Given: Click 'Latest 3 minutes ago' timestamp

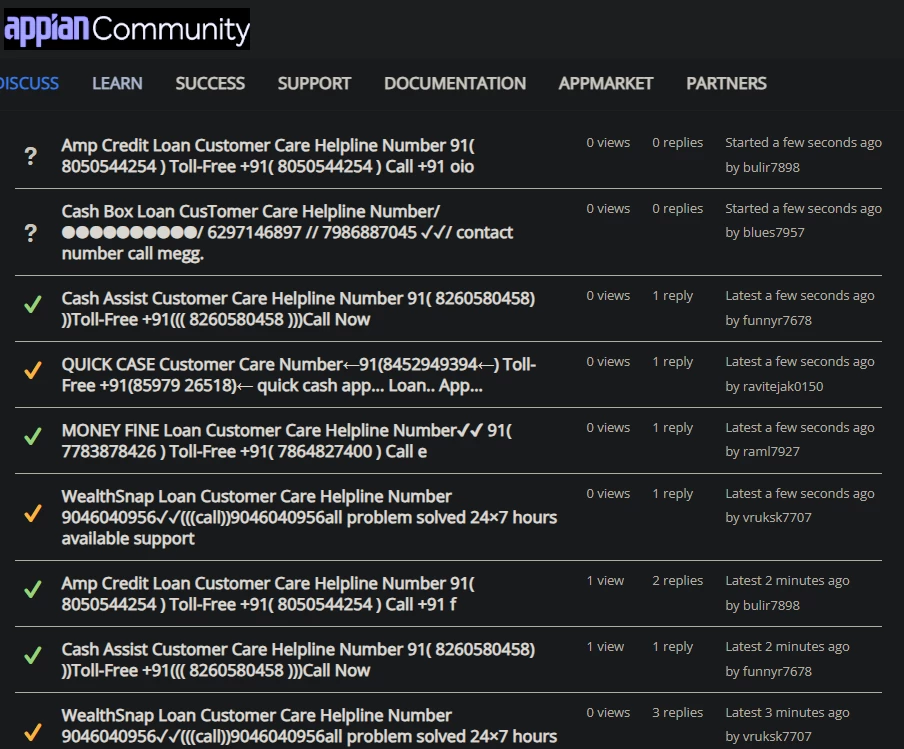Looking at the screenshot, I should point(788,713).
